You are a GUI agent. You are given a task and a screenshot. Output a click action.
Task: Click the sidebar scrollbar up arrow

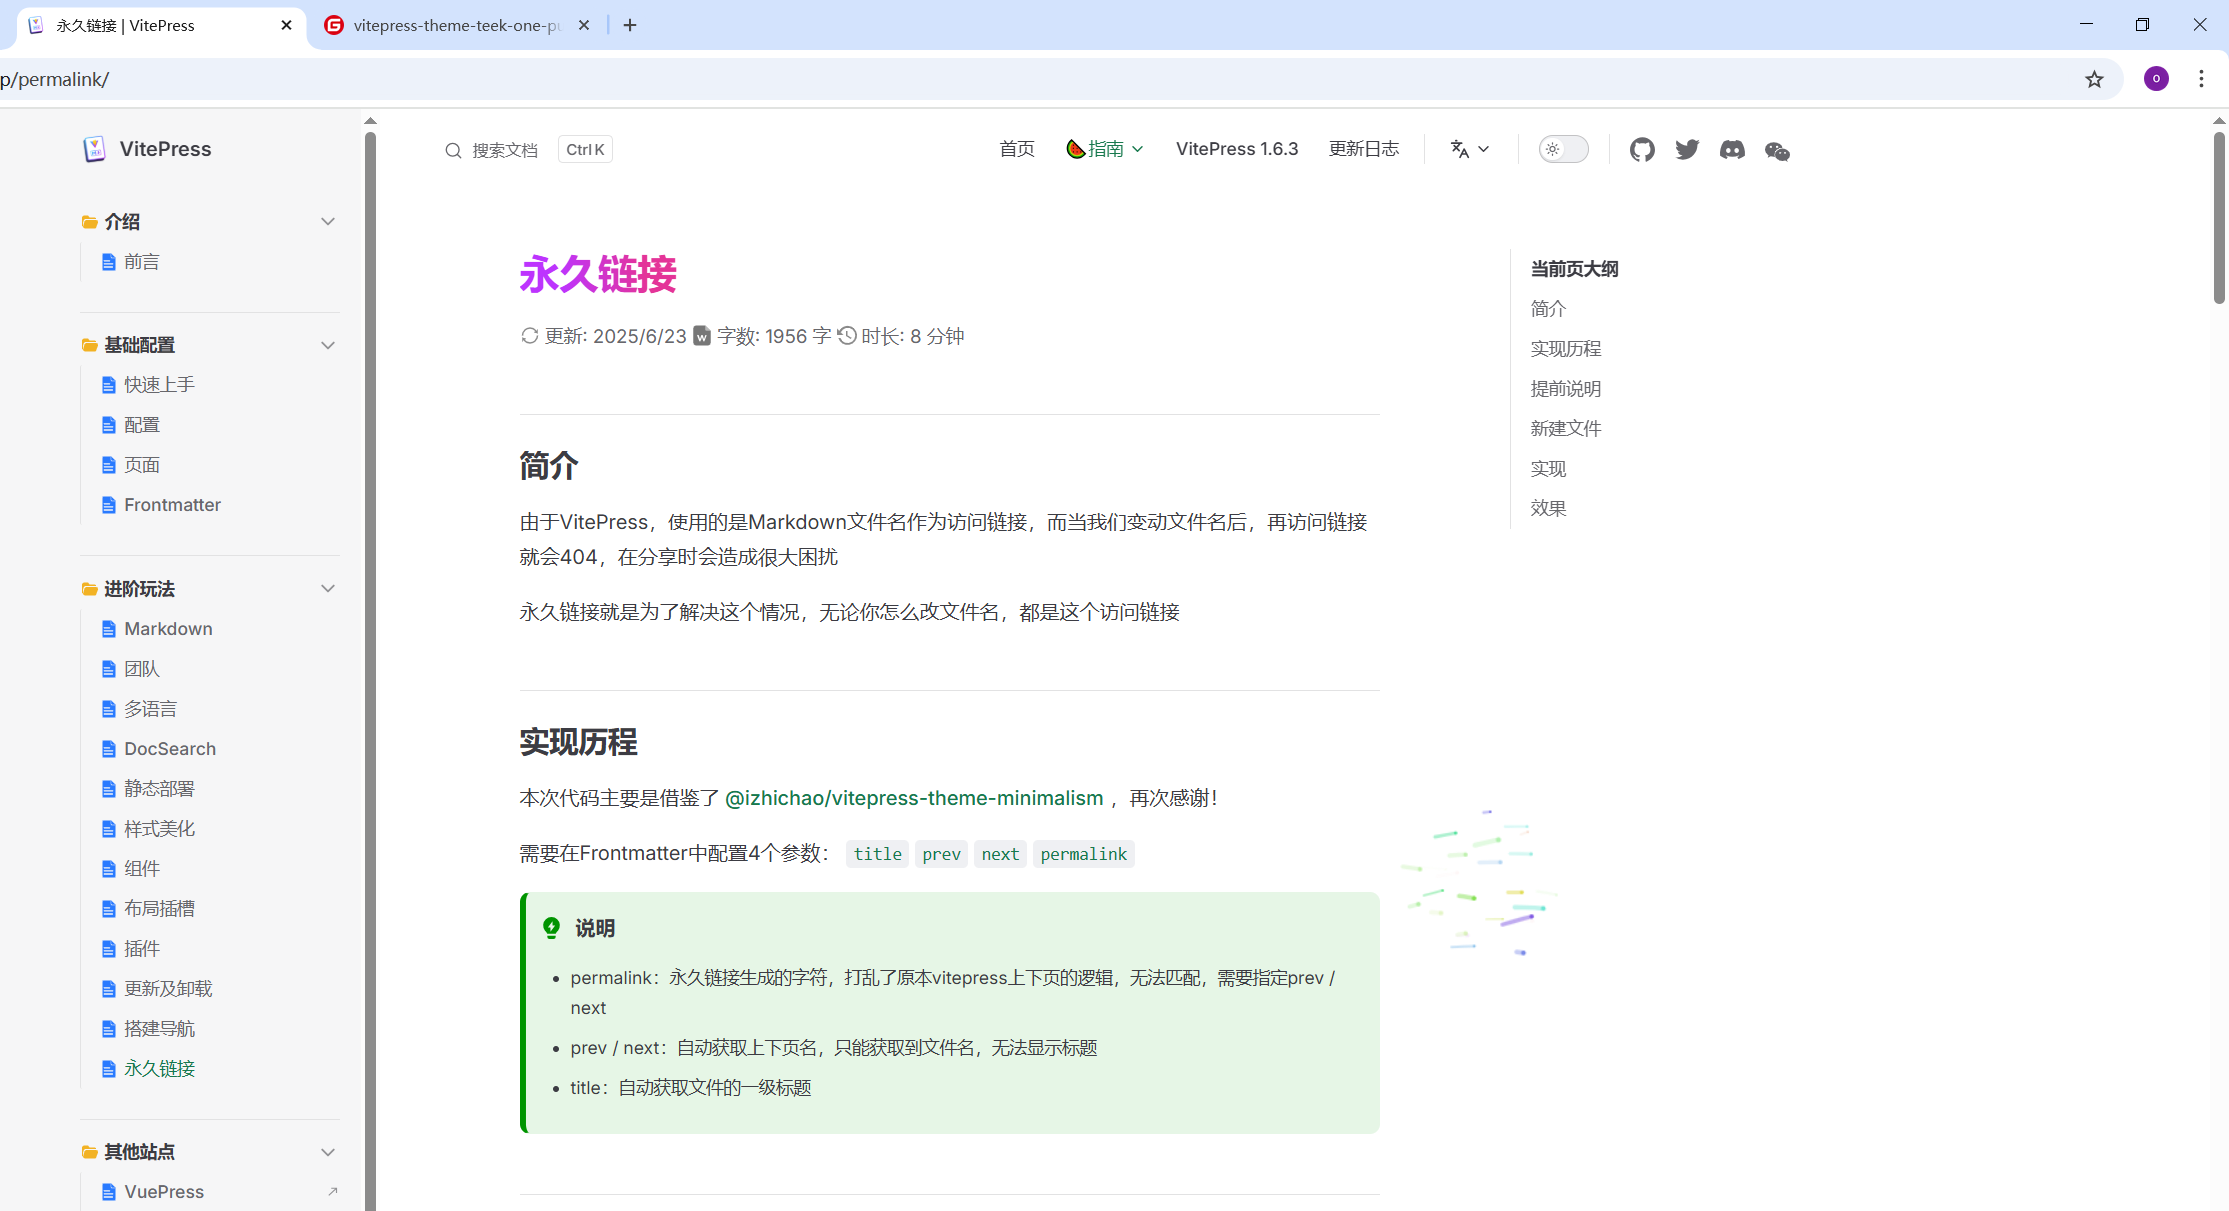tap(370, 121)
